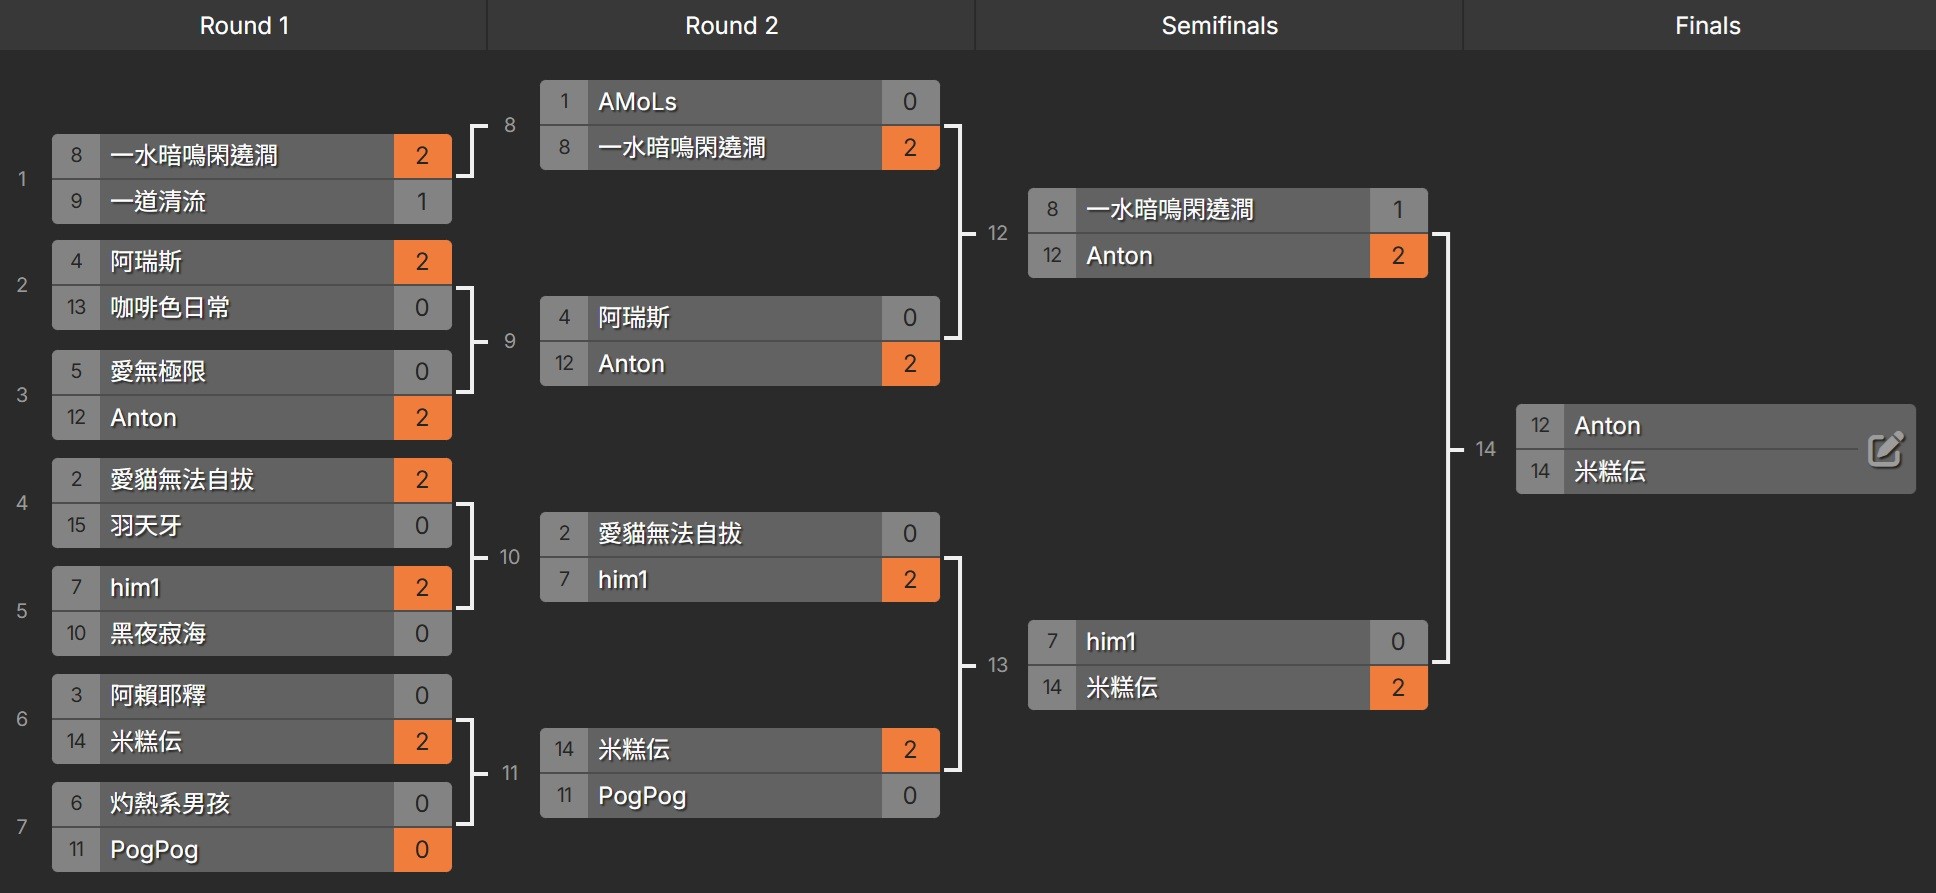The height and width of the screenshot is (893, 1936).
Task: Select 愛無極限 in Round 1 match 3
Action: (x=158, y=372)
